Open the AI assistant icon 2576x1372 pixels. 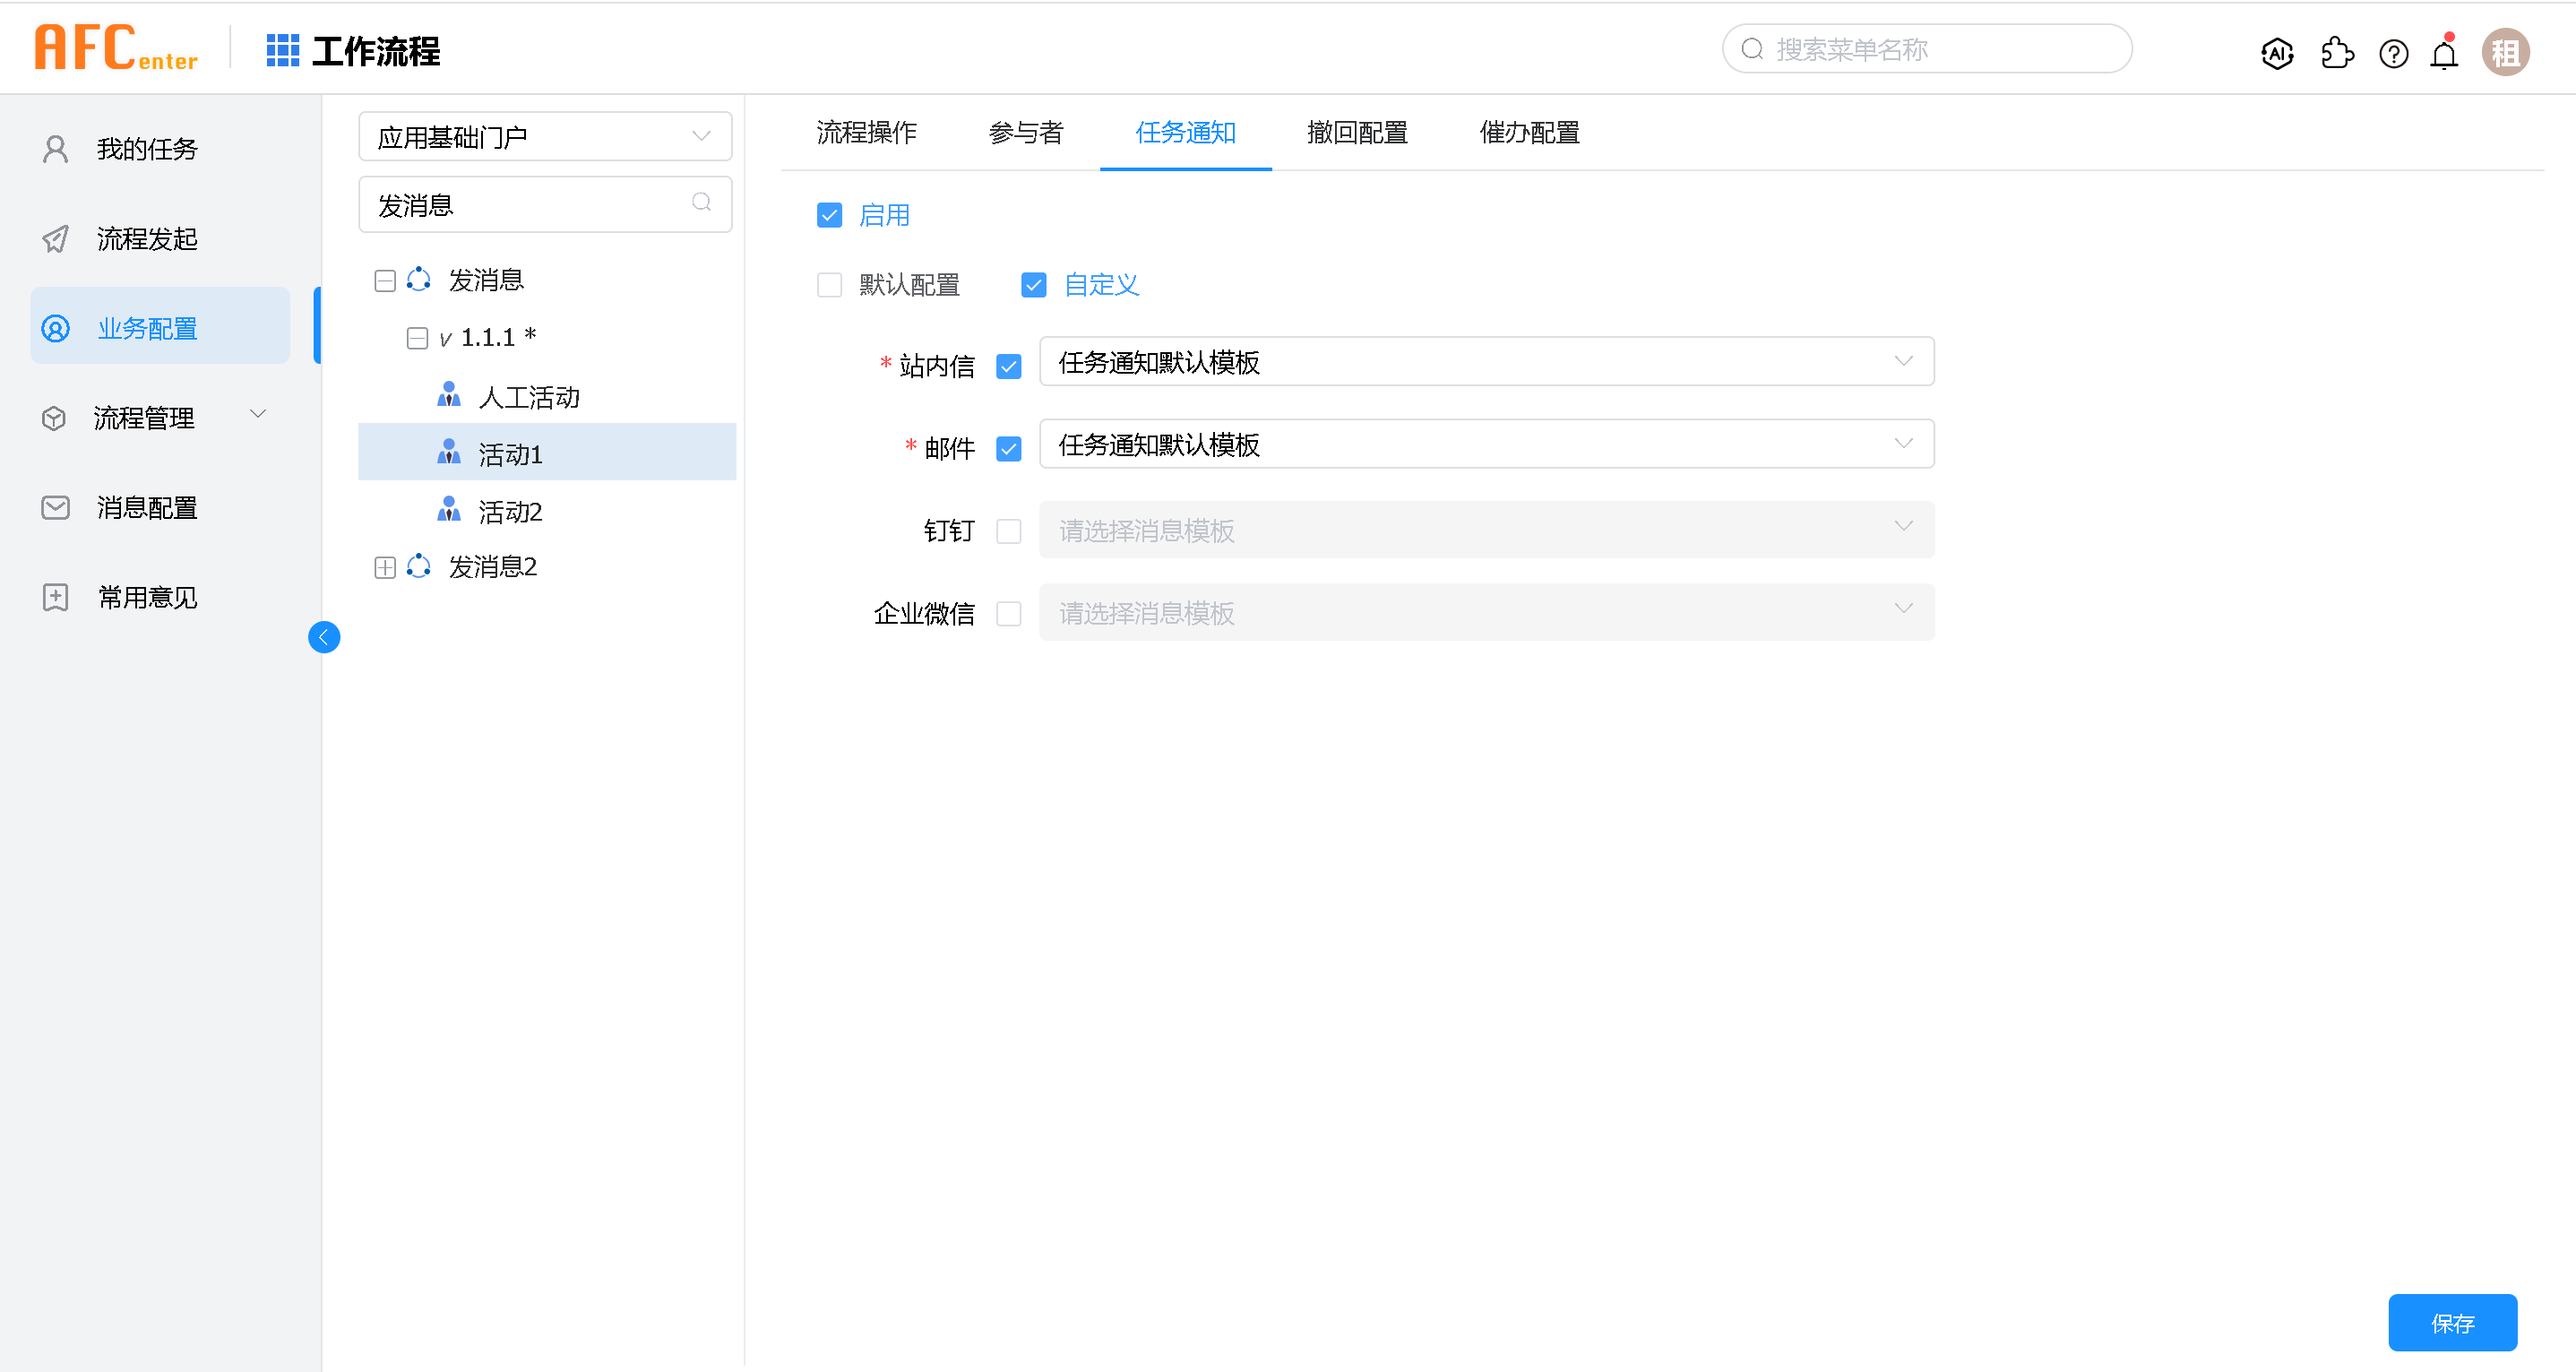[x=2277, y=53]
